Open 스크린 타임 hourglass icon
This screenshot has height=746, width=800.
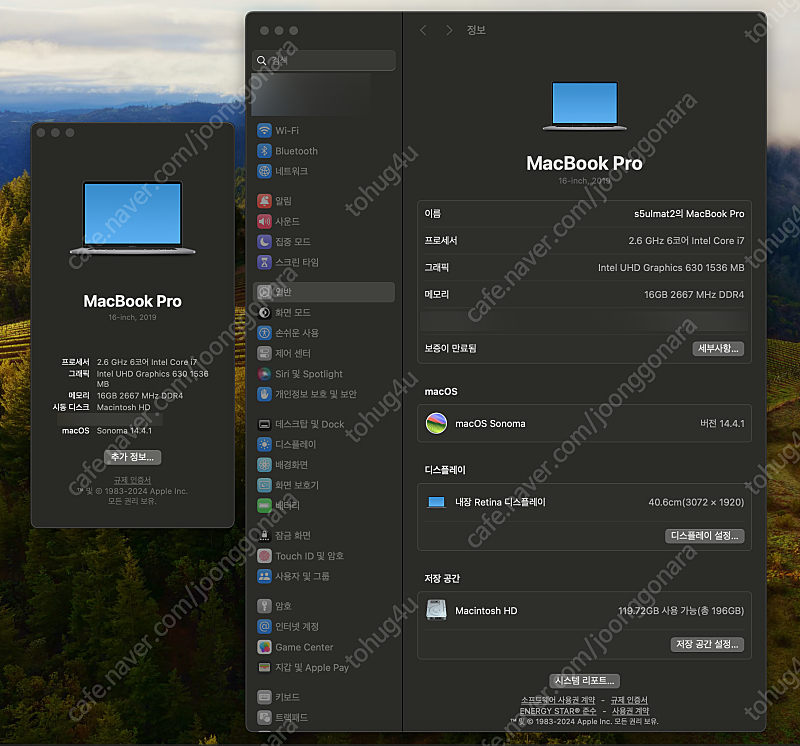click(264, 262)
